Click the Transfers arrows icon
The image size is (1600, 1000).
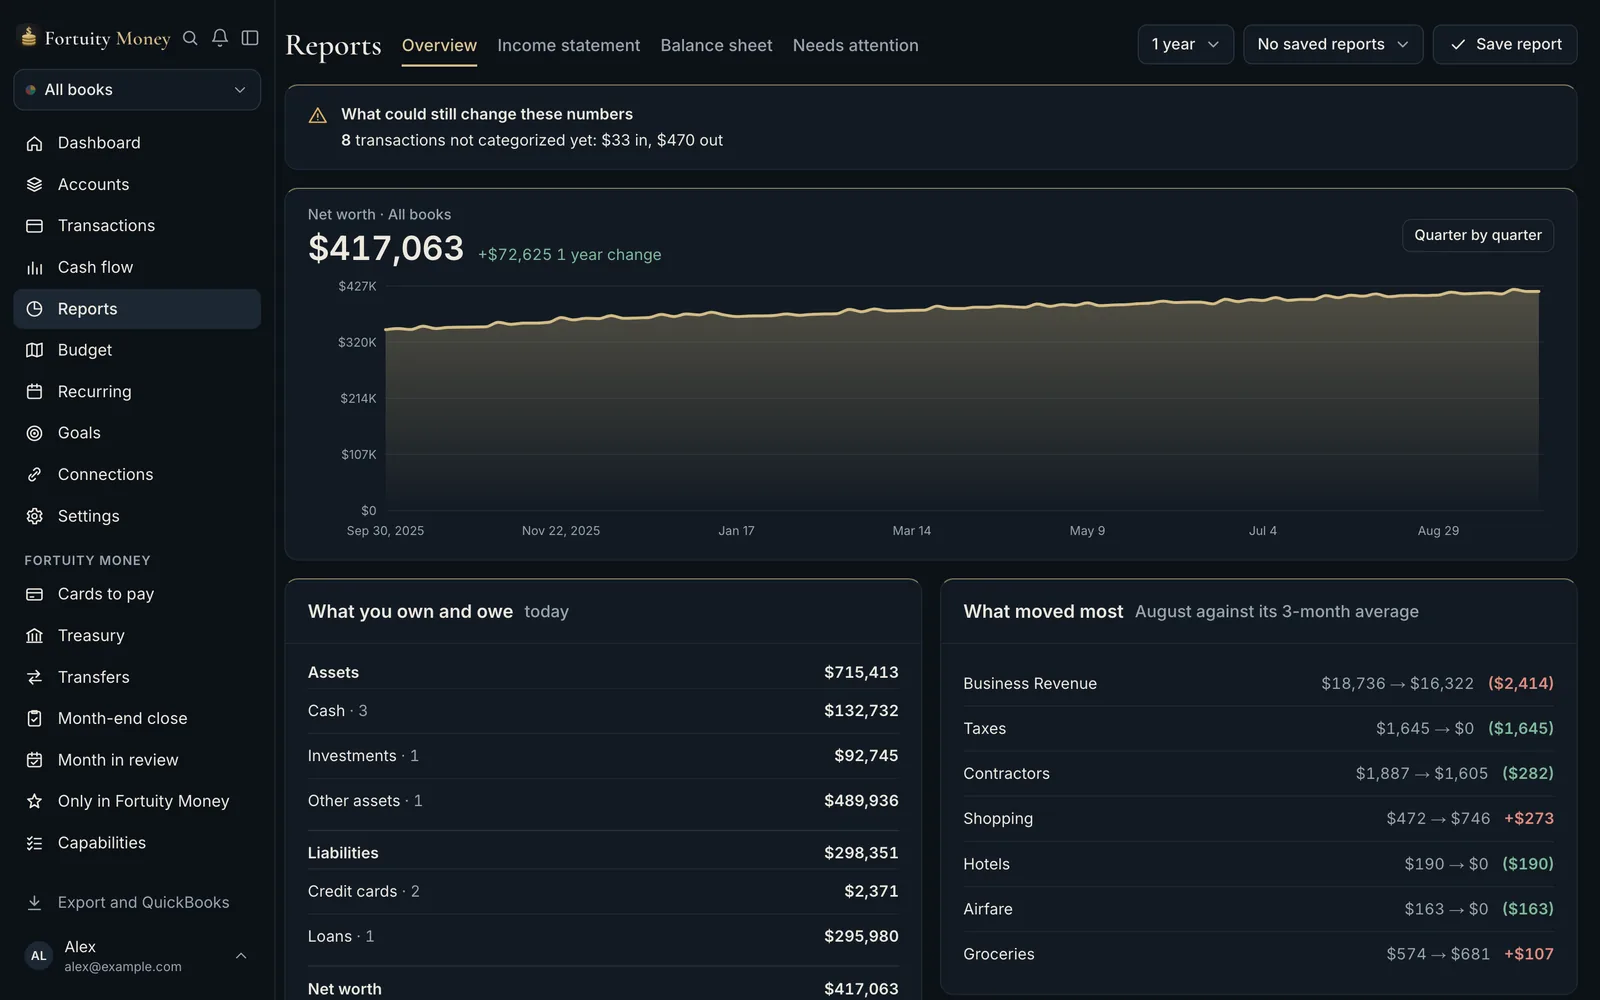pos(34,677)
